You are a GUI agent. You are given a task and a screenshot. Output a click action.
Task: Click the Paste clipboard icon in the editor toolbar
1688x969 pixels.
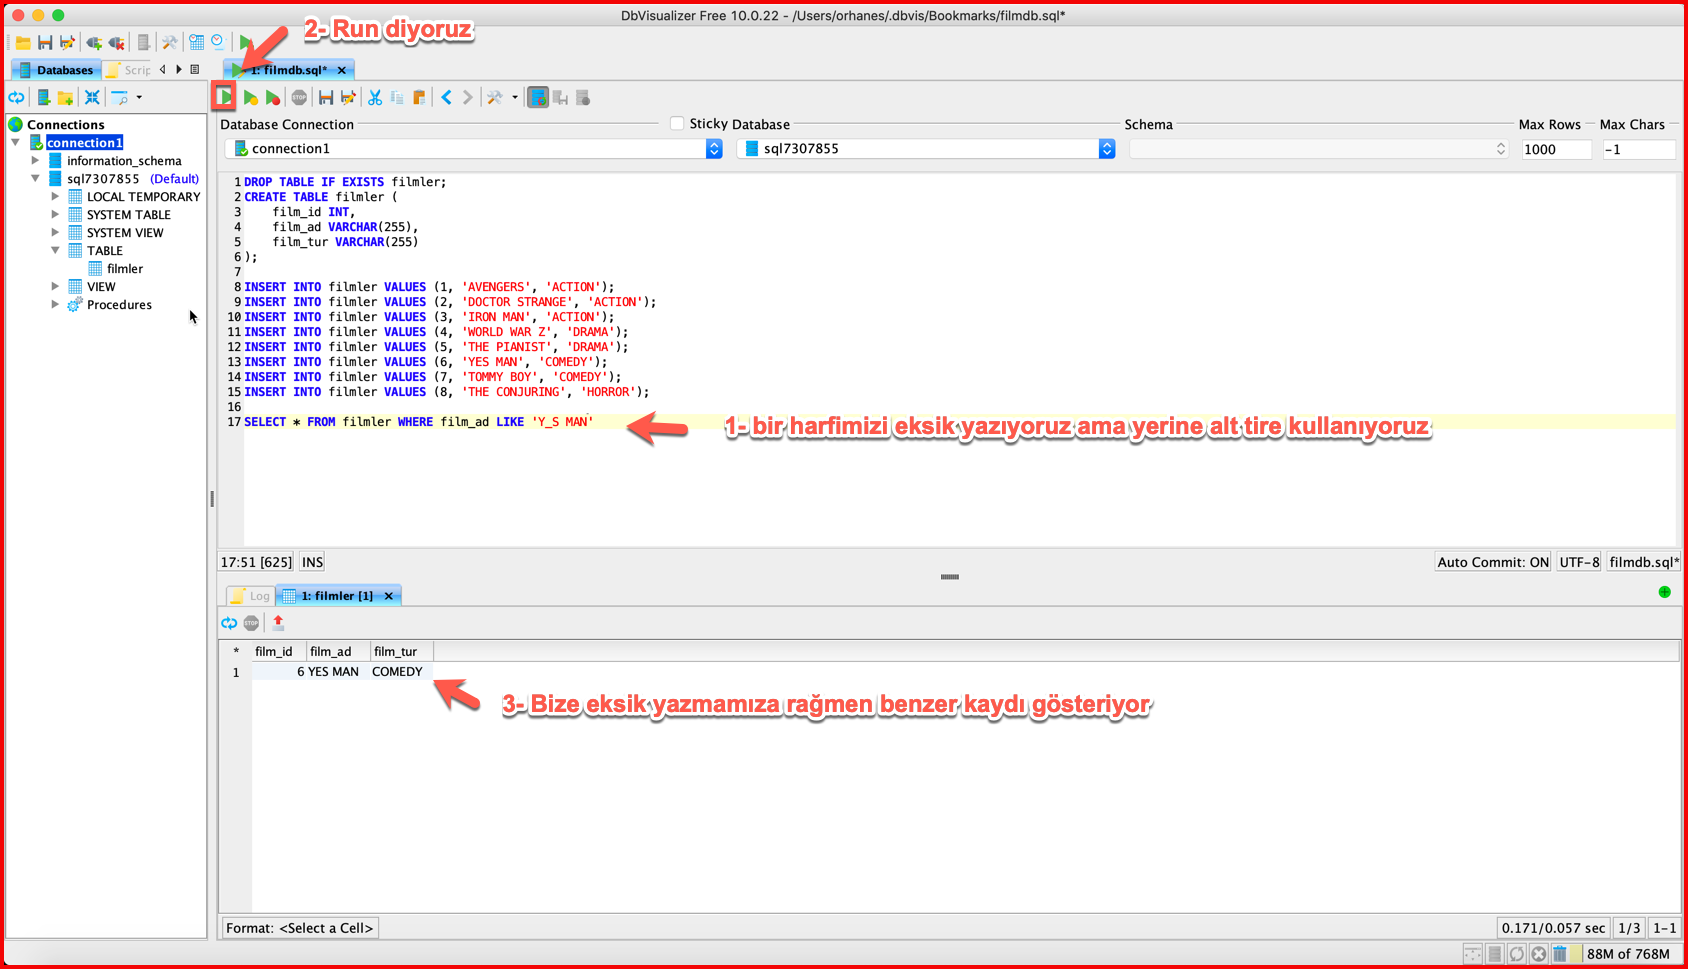coord(419,98)
